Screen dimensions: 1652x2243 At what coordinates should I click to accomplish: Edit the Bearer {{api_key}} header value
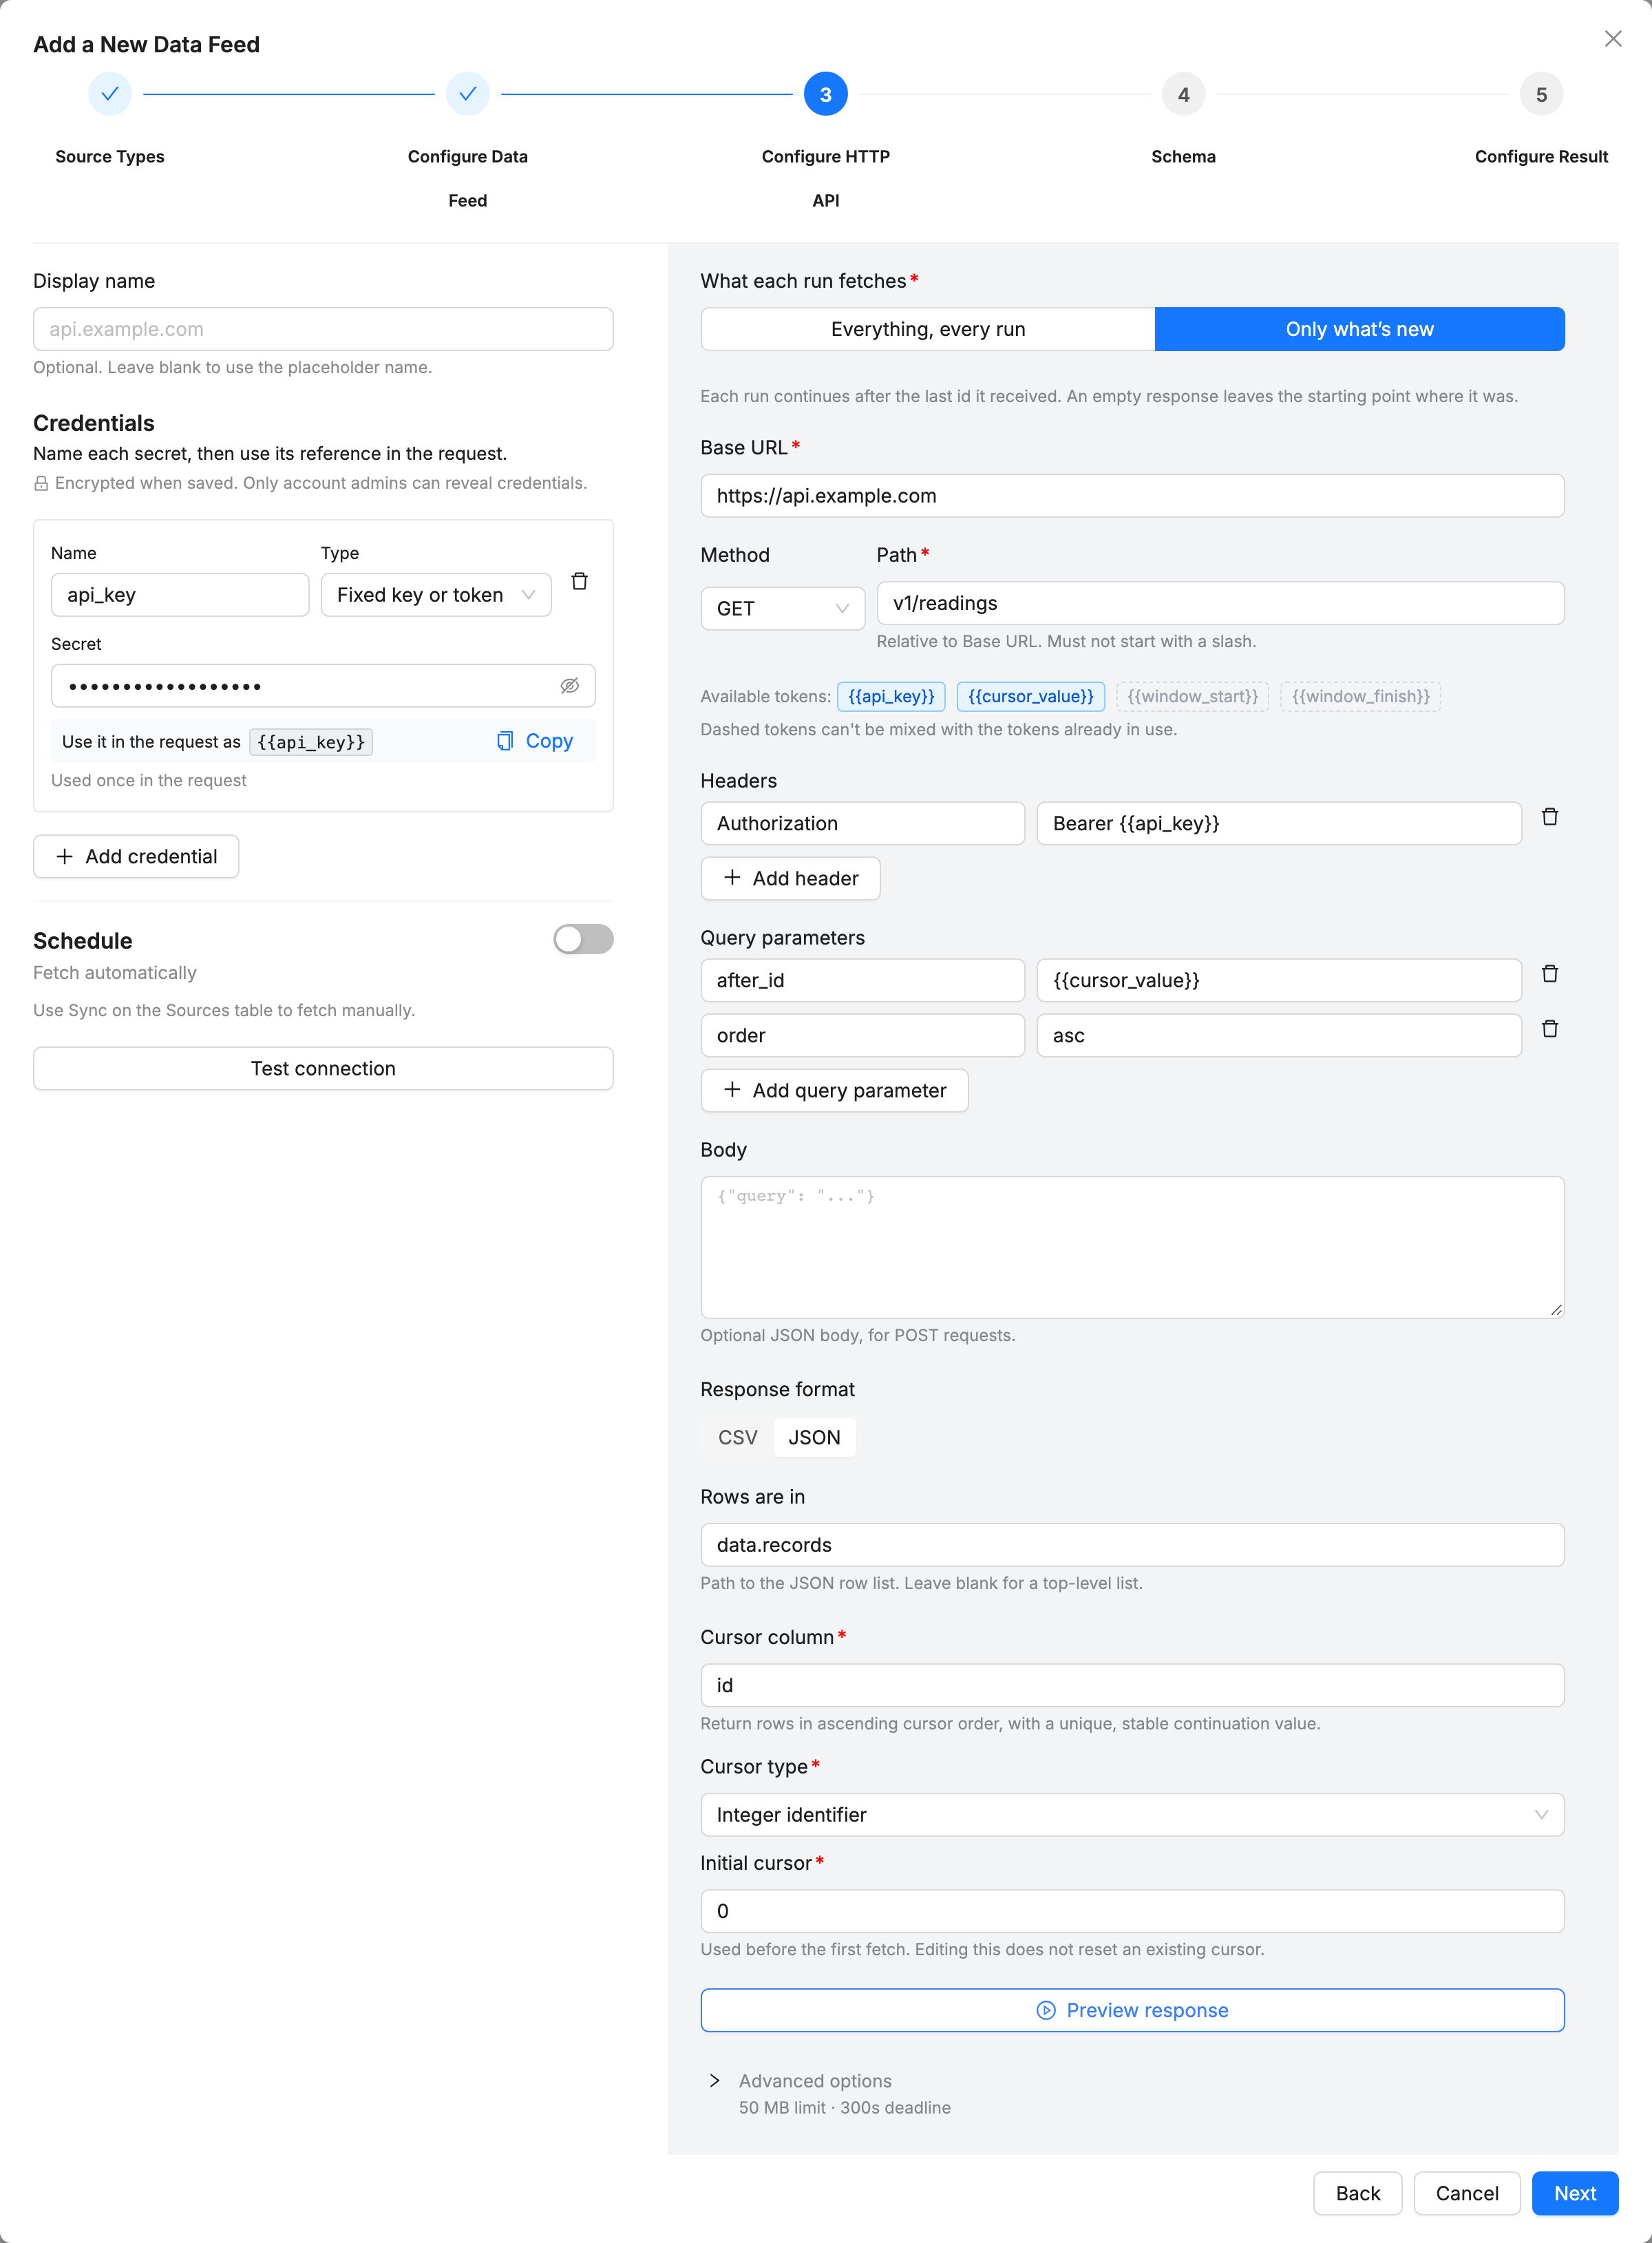pos(1279,823)
